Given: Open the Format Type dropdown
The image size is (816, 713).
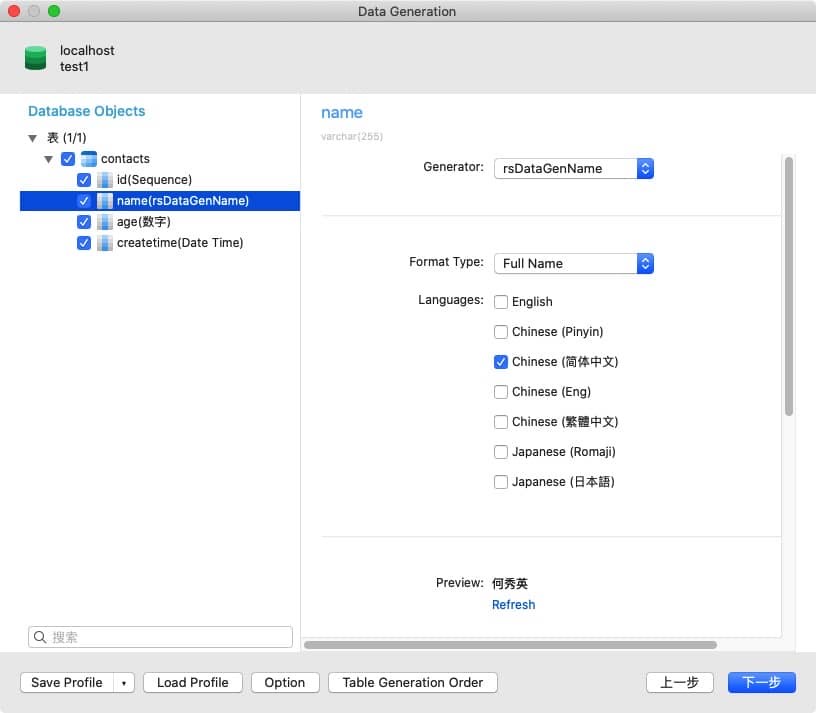Looking at the screenshot, I should pos(574,263).
